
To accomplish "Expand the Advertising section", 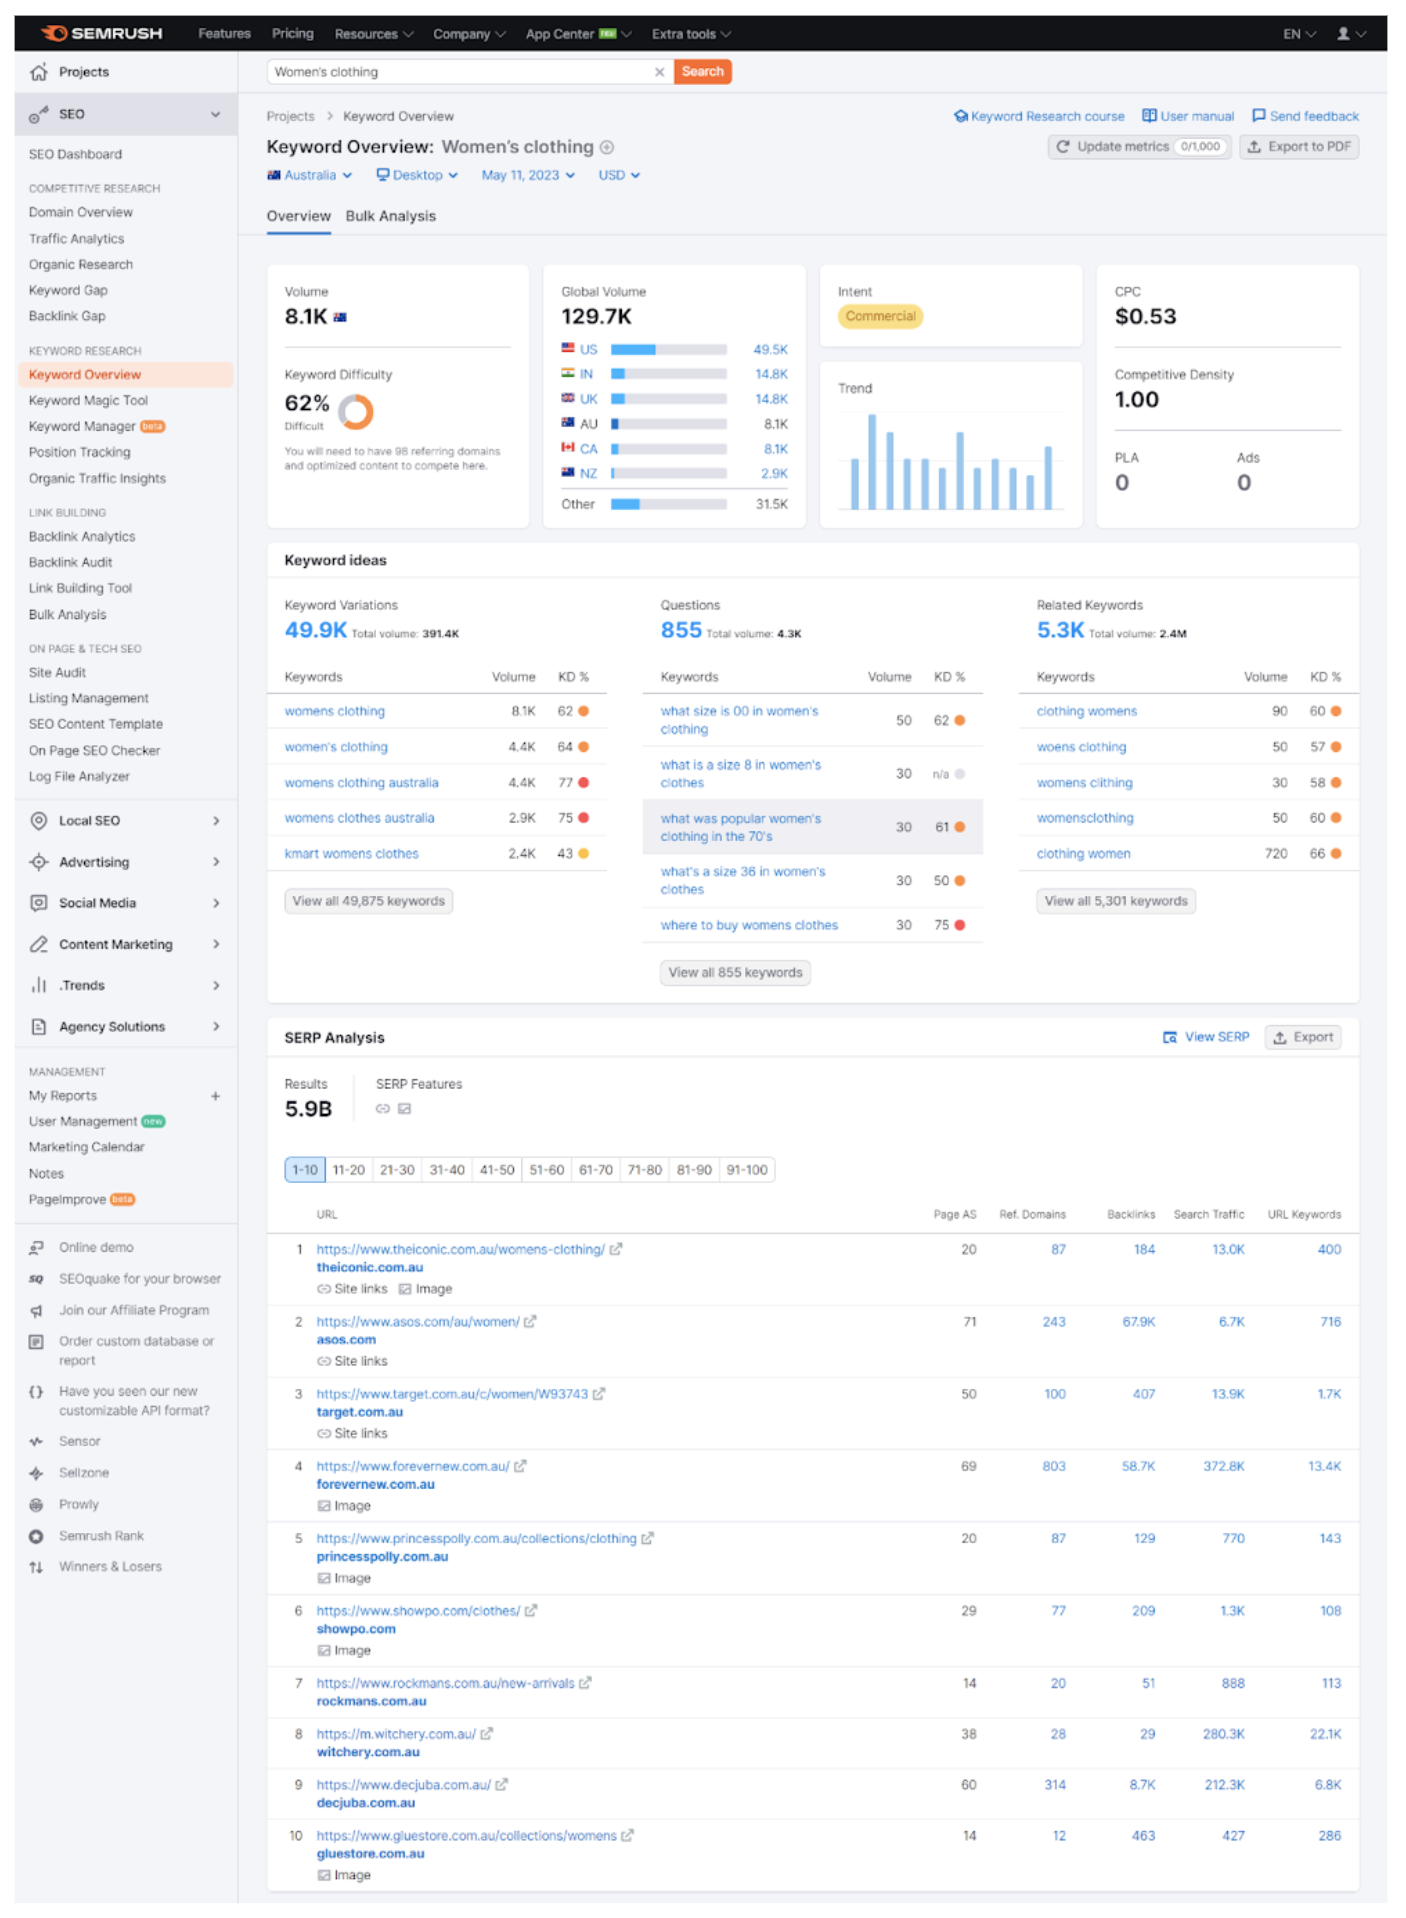I will (216, 862).
